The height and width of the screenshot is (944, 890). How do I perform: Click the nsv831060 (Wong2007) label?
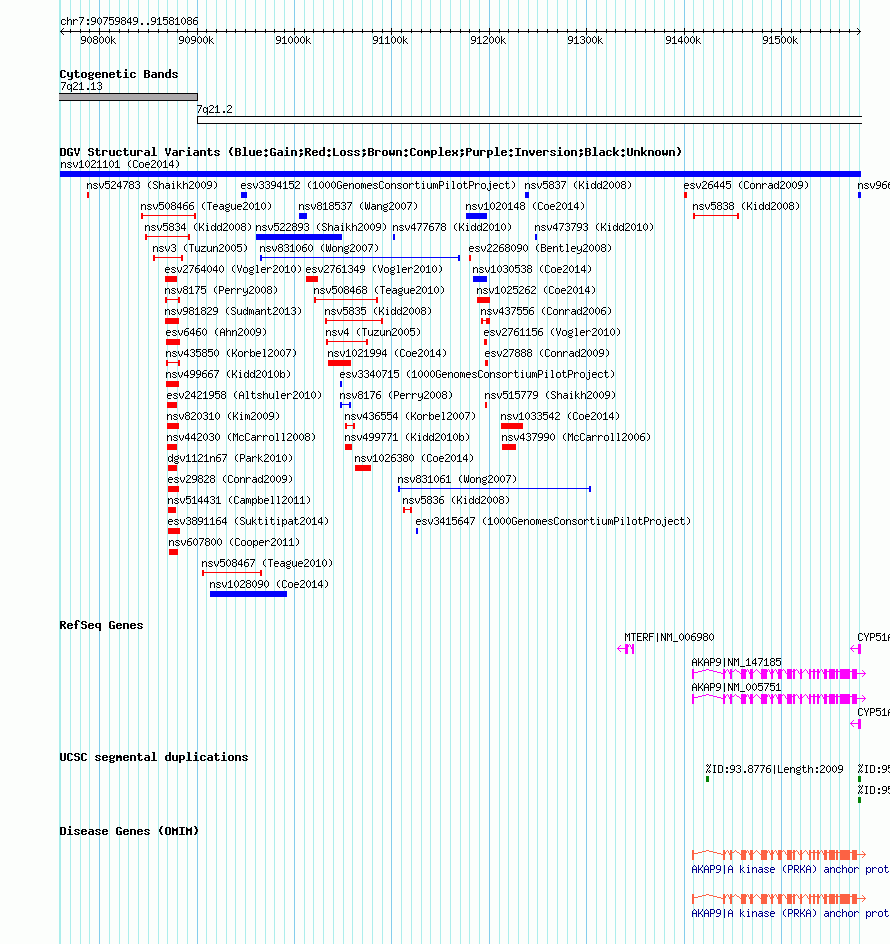(x=319, y=249)
